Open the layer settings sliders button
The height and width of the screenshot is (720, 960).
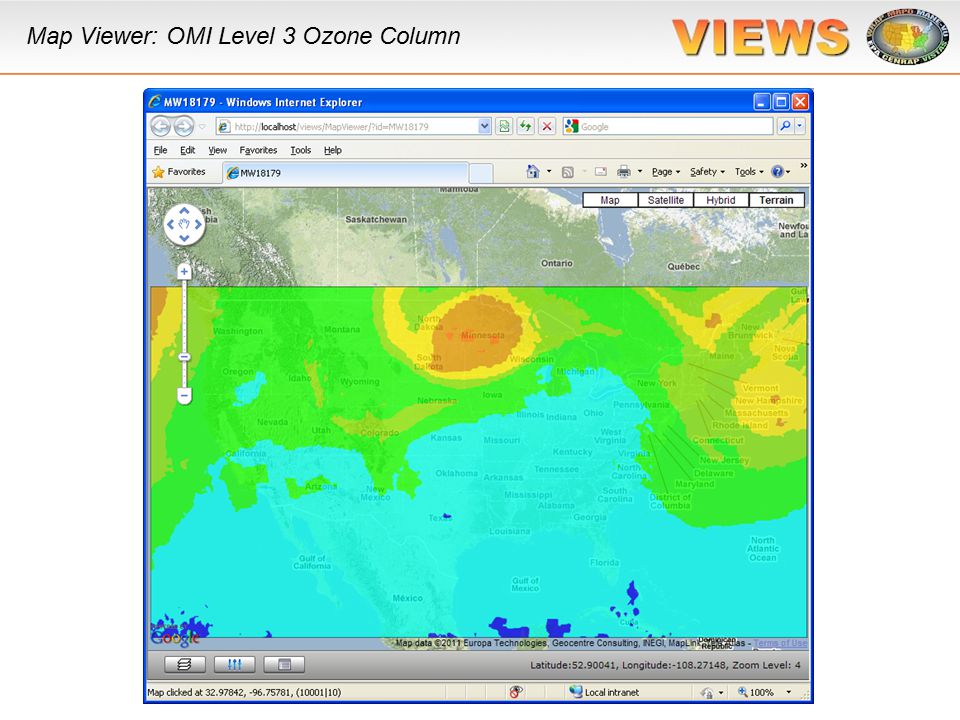[234, 664]
